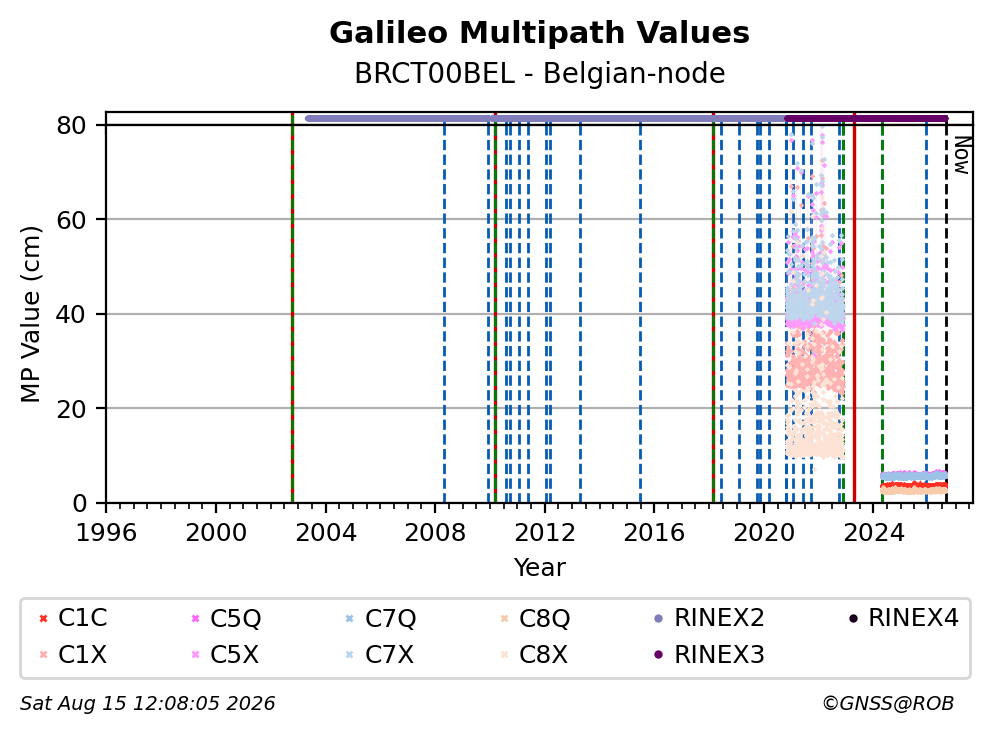
Task: Click the solid red vertical line near 2023
Action: 854,308
